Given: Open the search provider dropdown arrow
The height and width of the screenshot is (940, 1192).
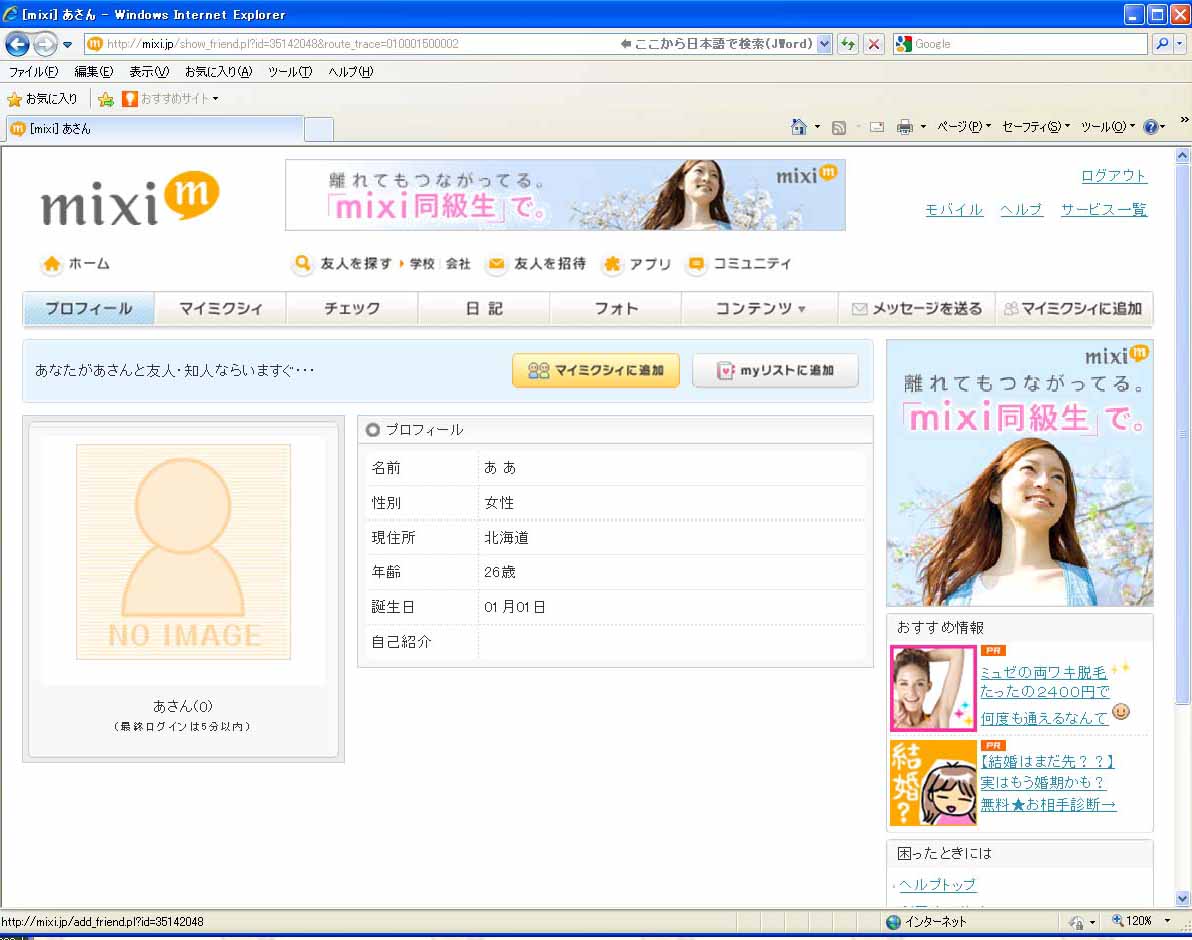Looking at the screenshot, I should (1180, 44).
